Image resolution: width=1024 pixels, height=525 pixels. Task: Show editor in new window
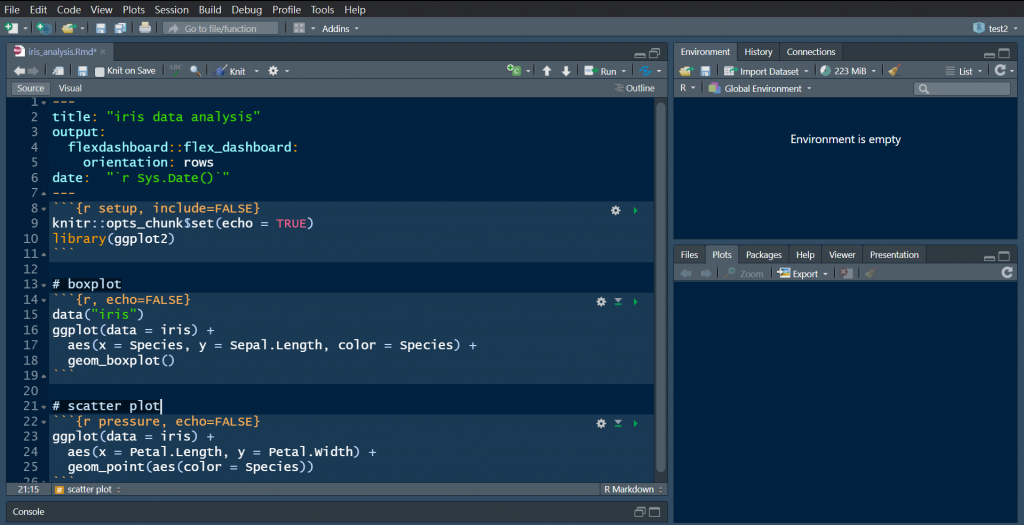[58, 71]
